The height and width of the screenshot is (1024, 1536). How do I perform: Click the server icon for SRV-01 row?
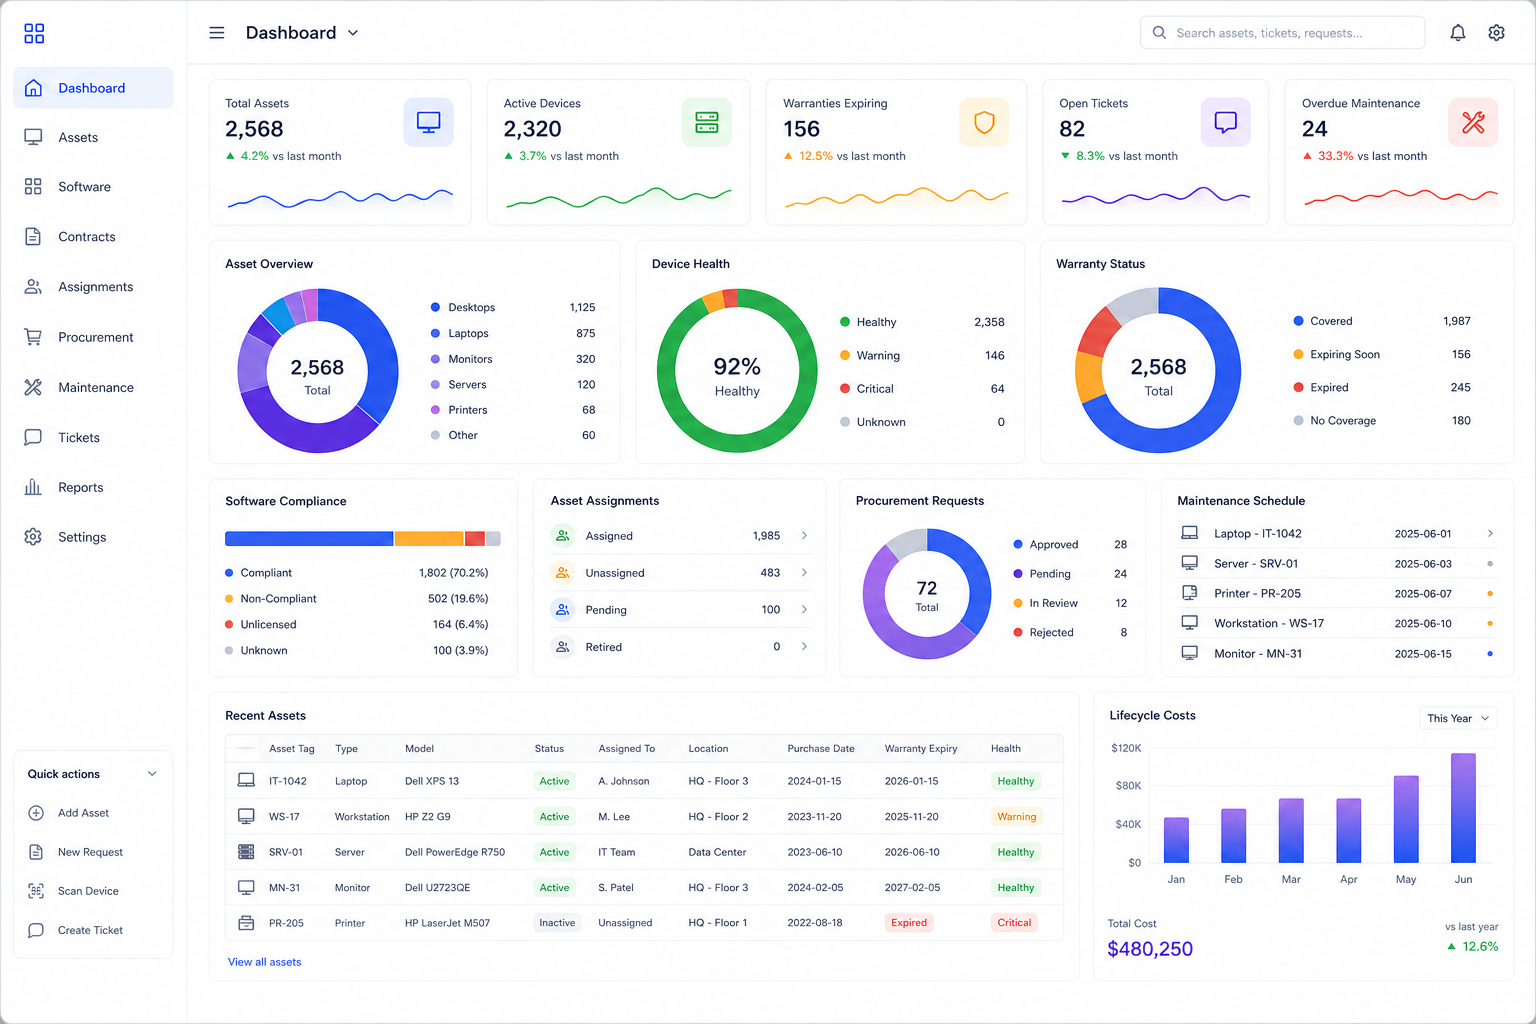[x=246, y=852]
